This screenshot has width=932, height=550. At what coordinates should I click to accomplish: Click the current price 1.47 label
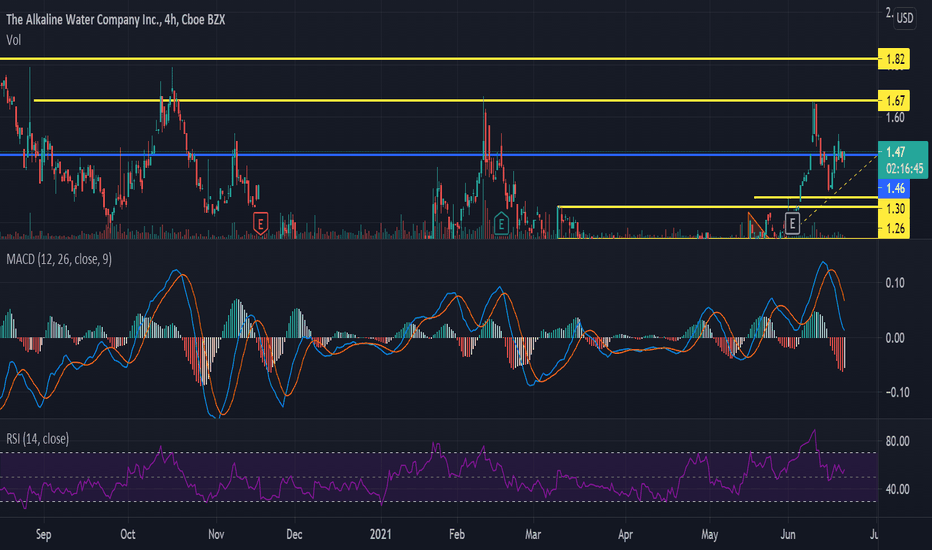[895, 152]
